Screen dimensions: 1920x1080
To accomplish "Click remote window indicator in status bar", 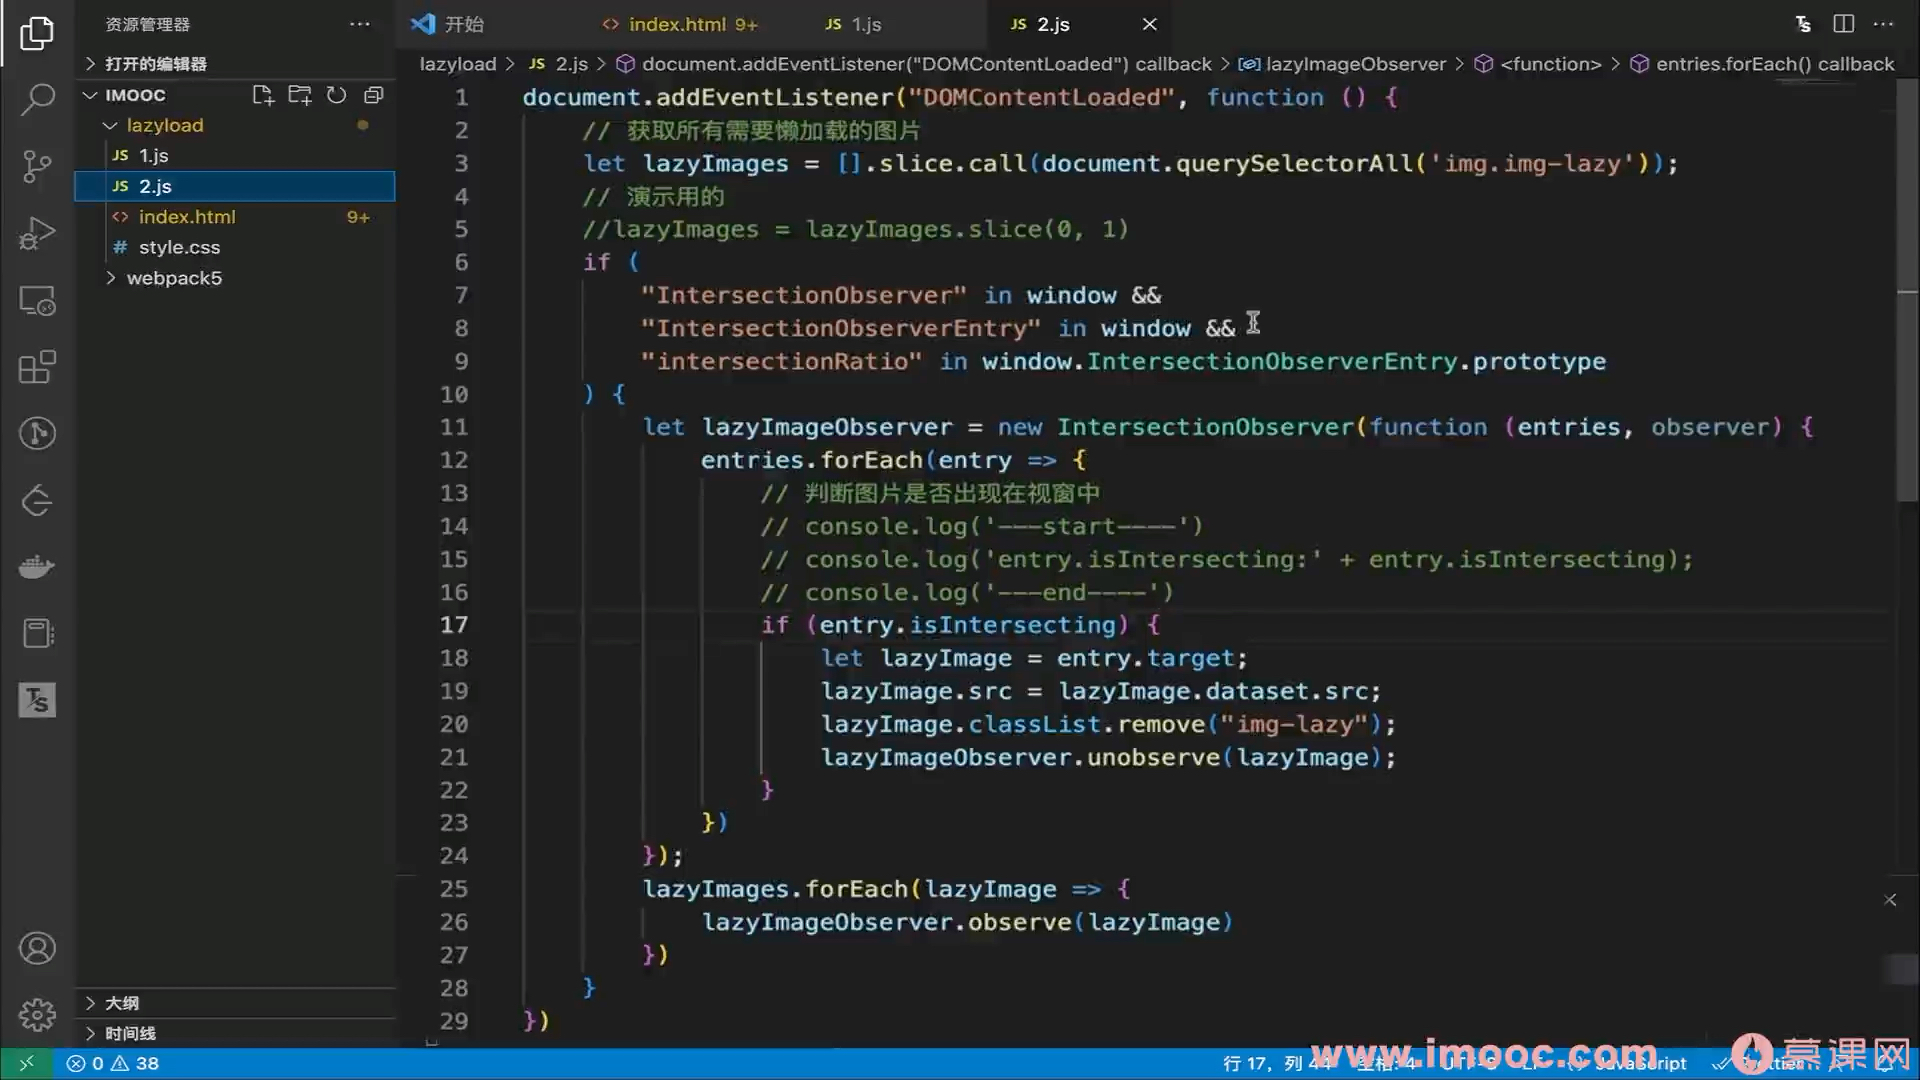I will click(x=27, y=1063).
